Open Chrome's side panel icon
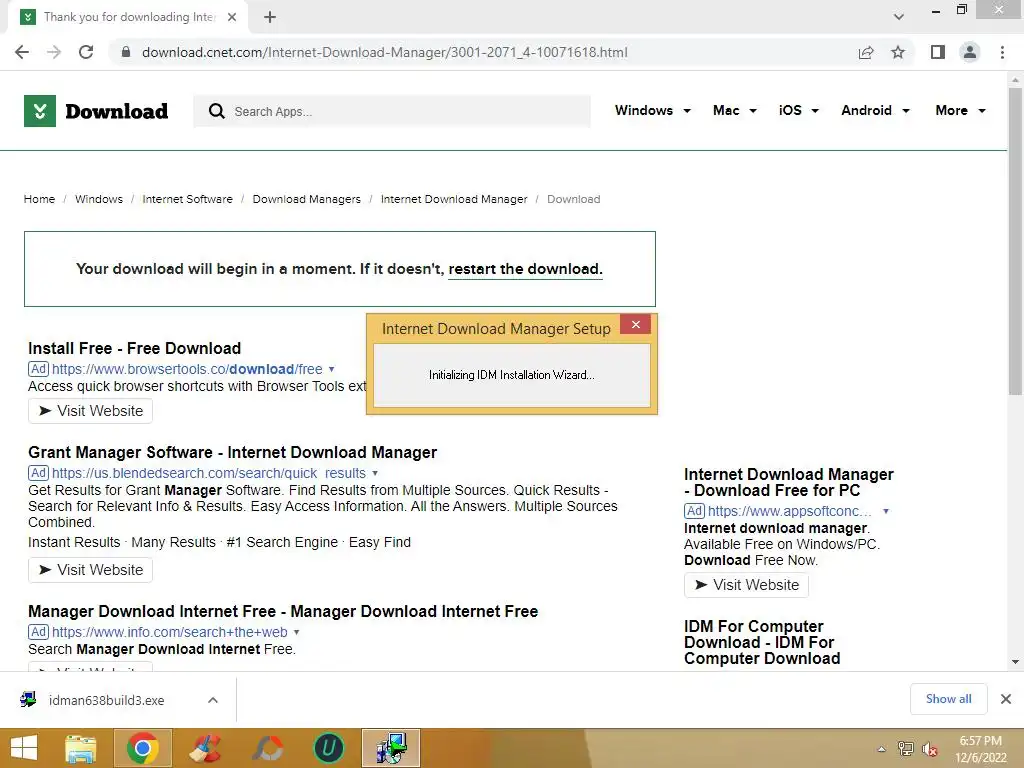This screenshot has height=768, width=1024. [938, 52]
